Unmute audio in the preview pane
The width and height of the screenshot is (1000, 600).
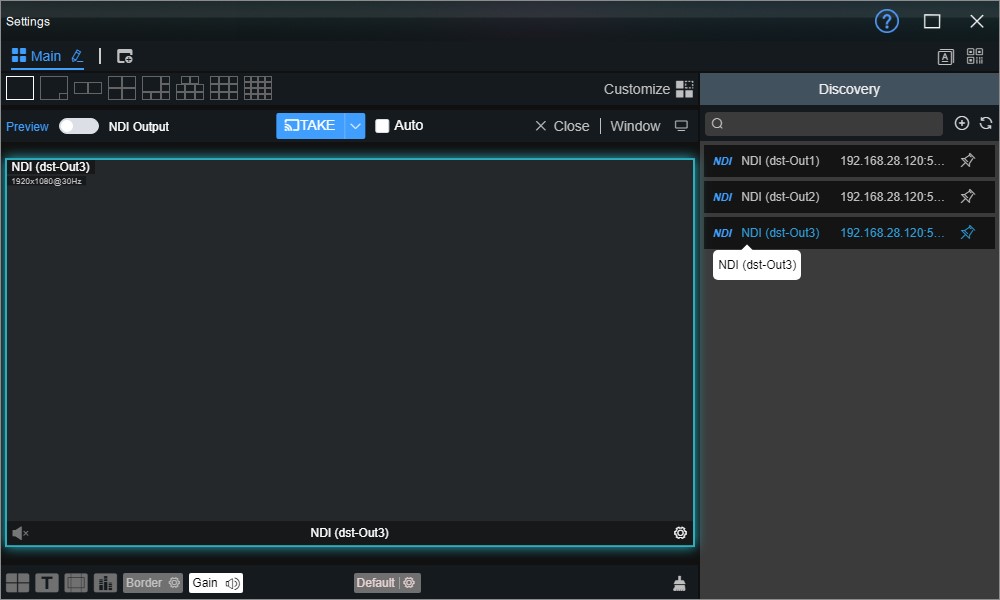(x=20, y=533)
